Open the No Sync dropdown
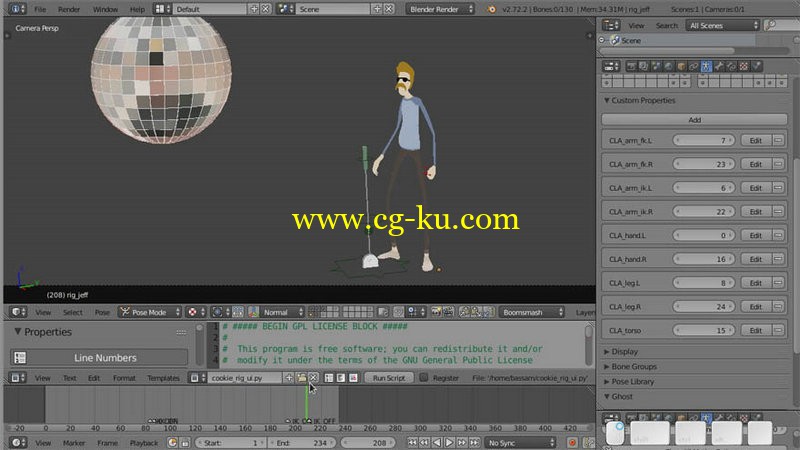Viewport: 800px width, 450px height. coord(520,442)
